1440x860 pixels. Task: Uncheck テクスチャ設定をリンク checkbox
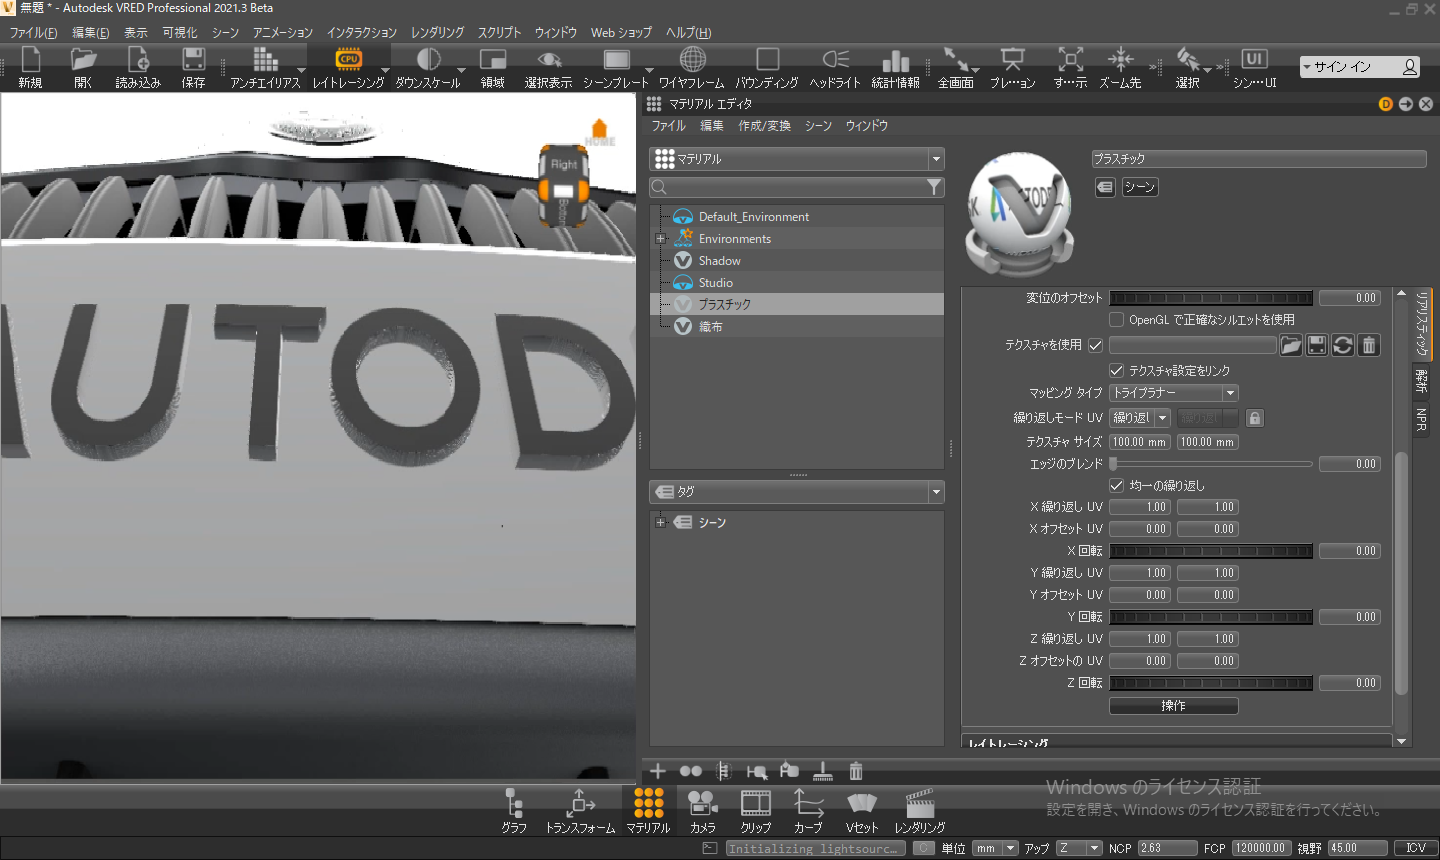click(x=1116, y=371)
